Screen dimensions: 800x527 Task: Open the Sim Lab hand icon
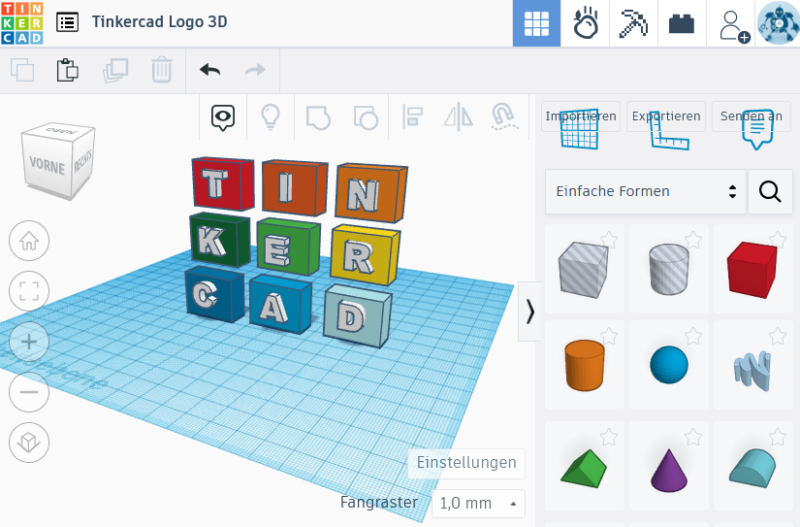click(585, 23)
